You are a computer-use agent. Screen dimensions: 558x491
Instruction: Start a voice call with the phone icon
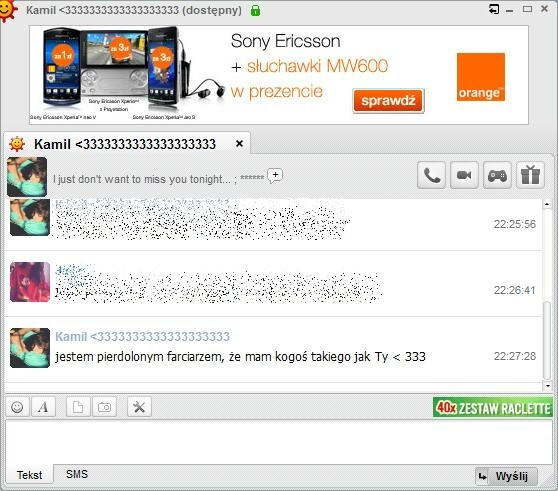[x=431, y=175]
